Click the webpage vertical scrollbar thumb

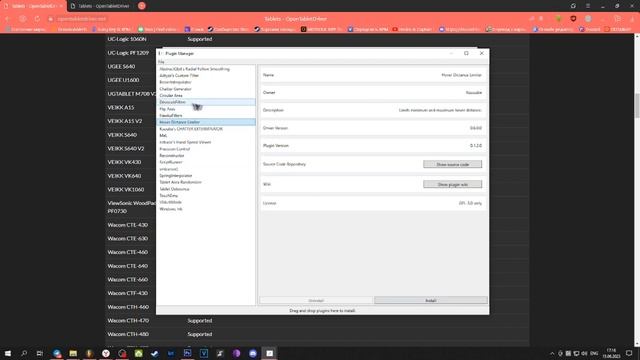tap(637, 105)
